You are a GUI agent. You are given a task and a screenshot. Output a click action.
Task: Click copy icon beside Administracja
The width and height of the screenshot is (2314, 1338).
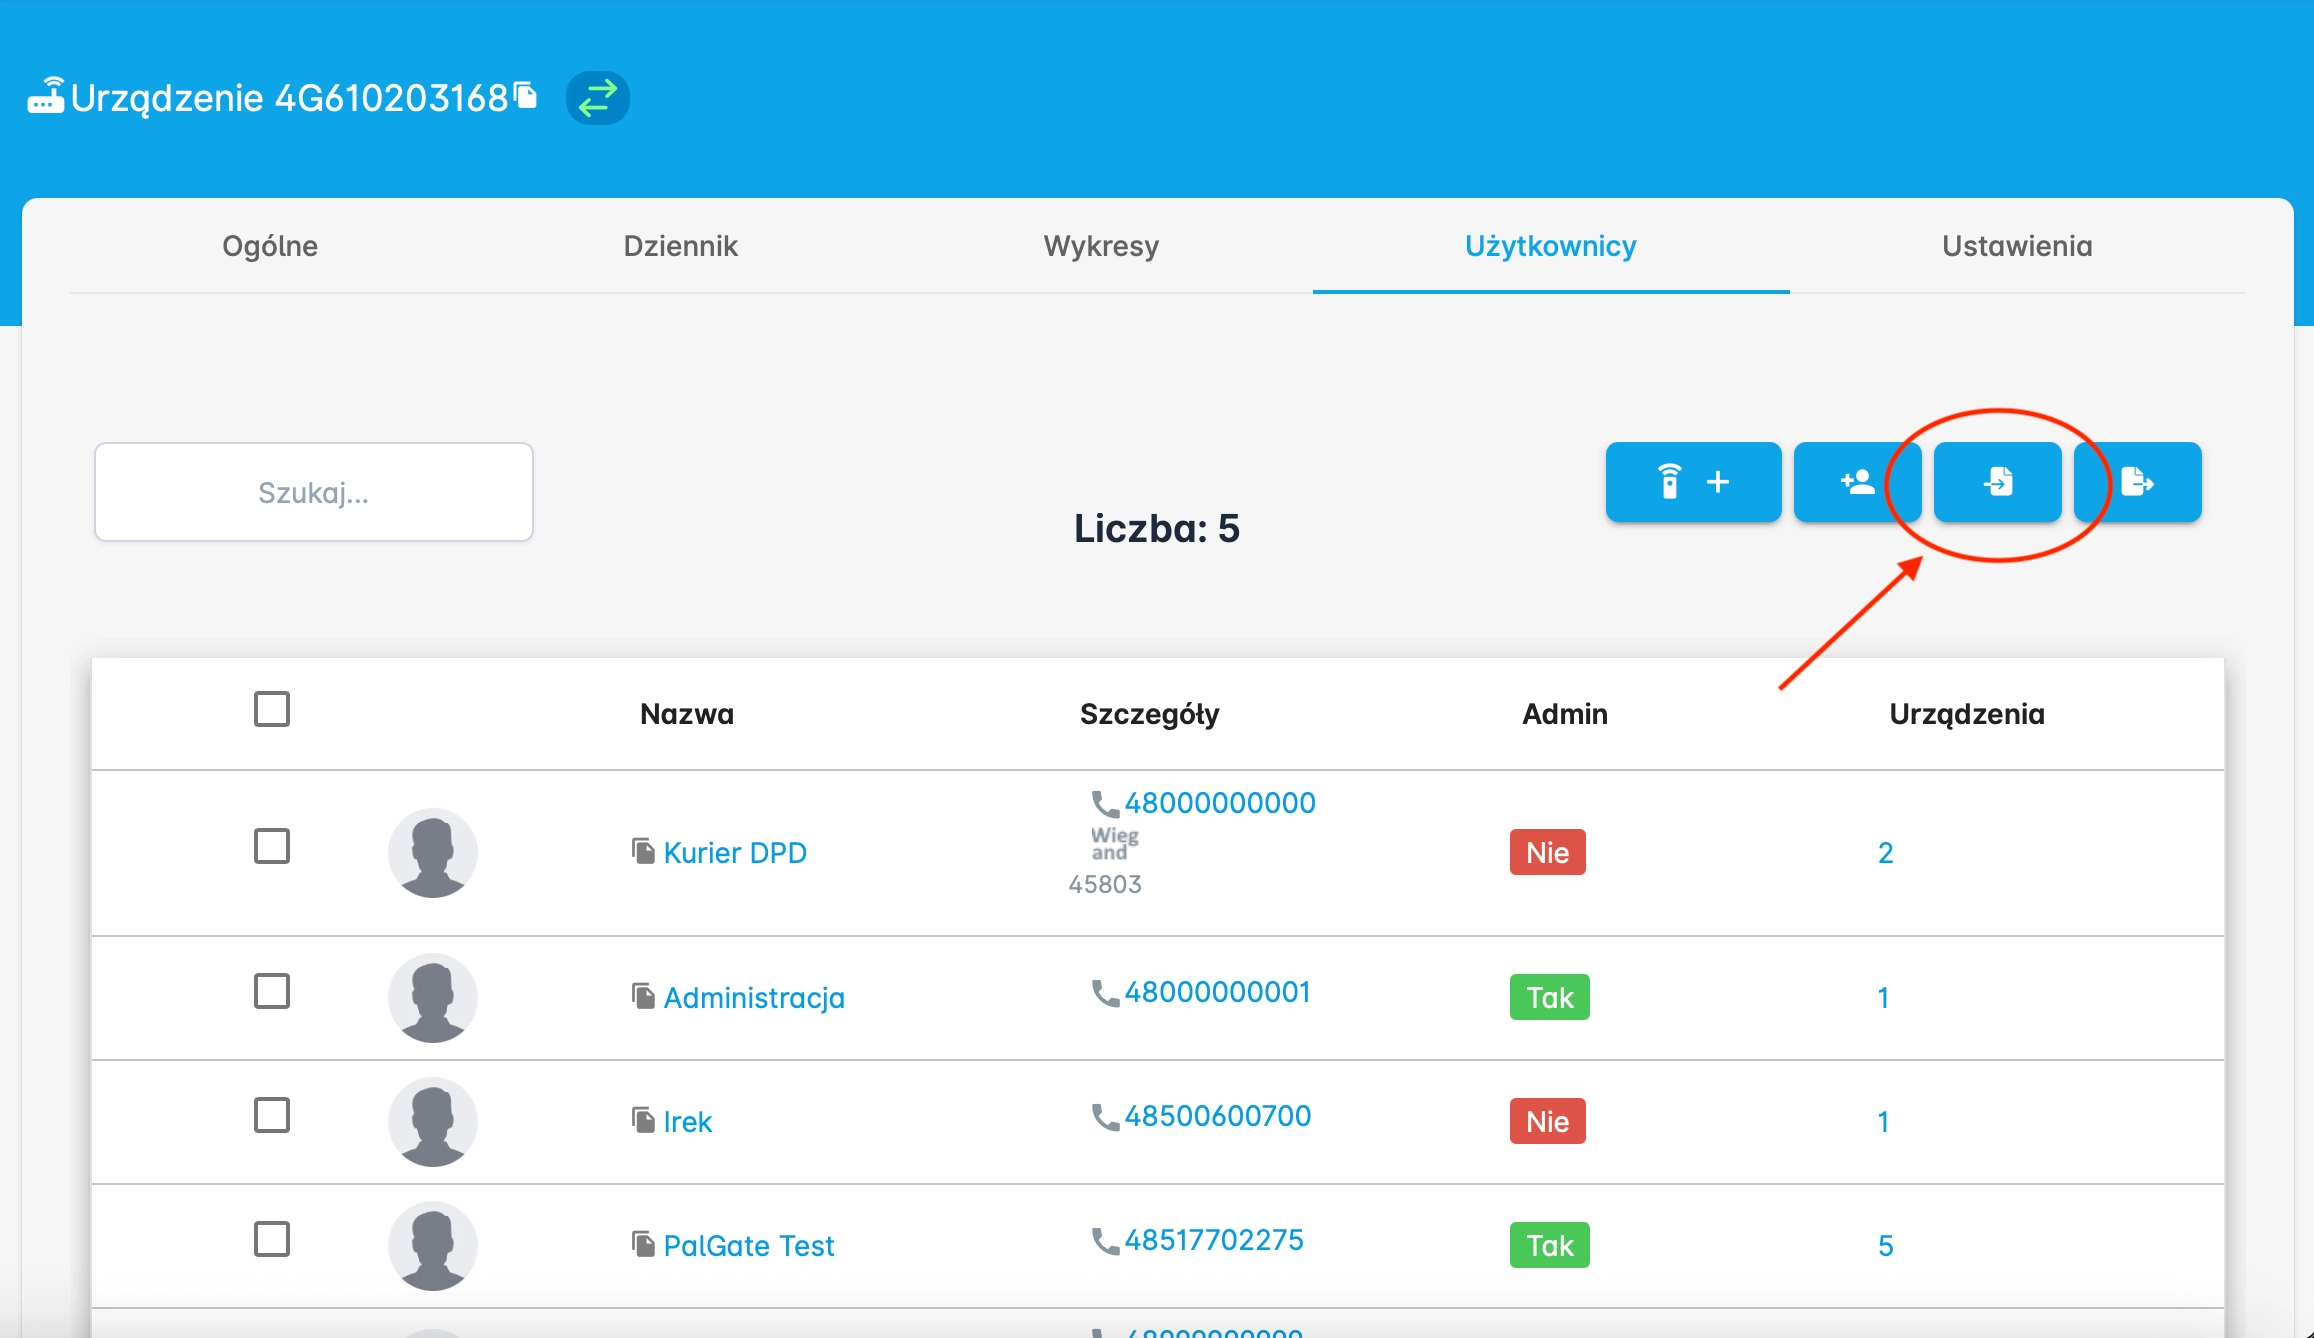pos(643,996)
